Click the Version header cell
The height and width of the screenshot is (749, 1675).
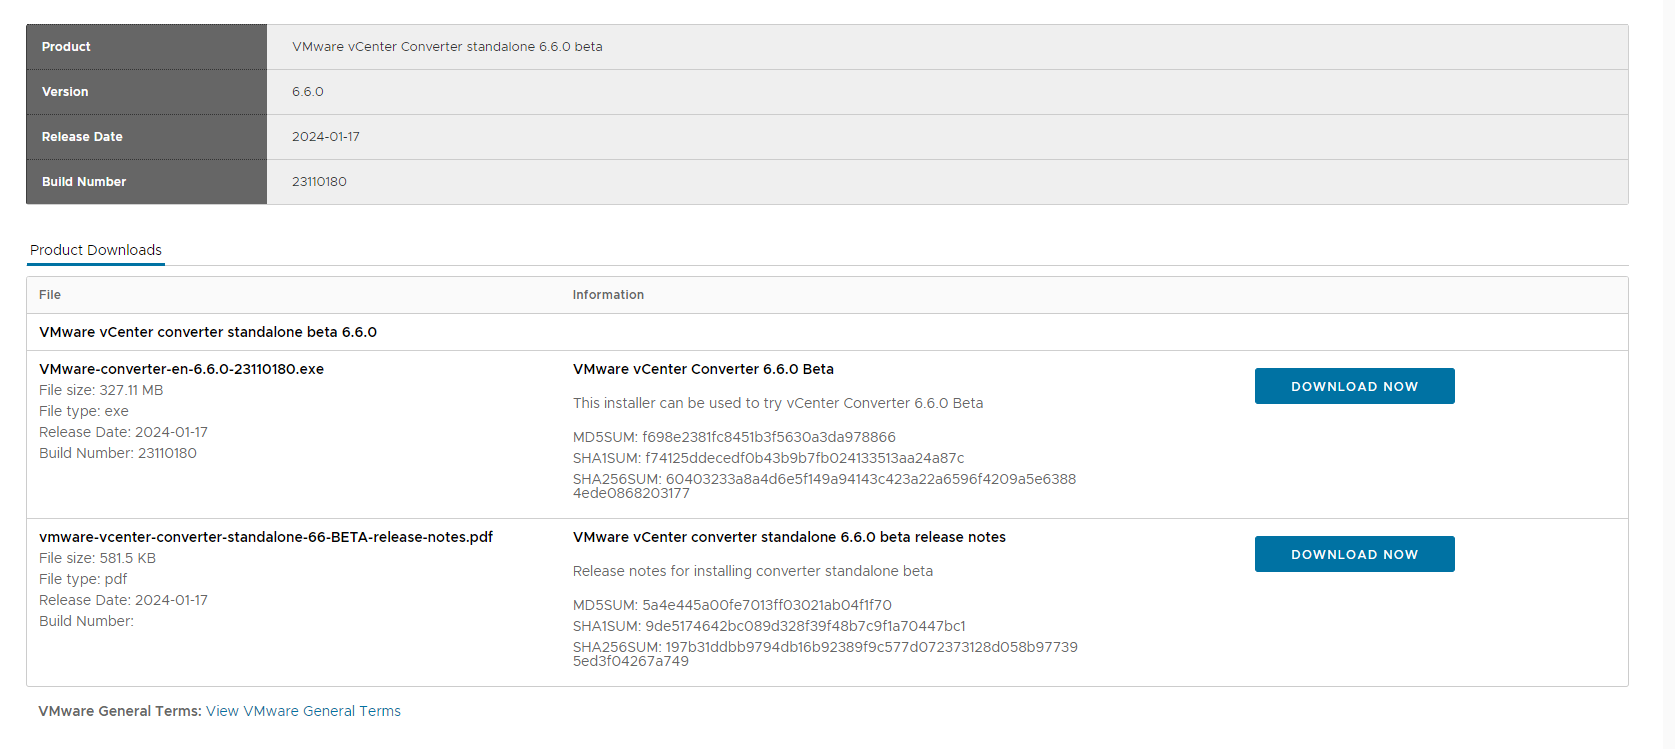(147, 92)
